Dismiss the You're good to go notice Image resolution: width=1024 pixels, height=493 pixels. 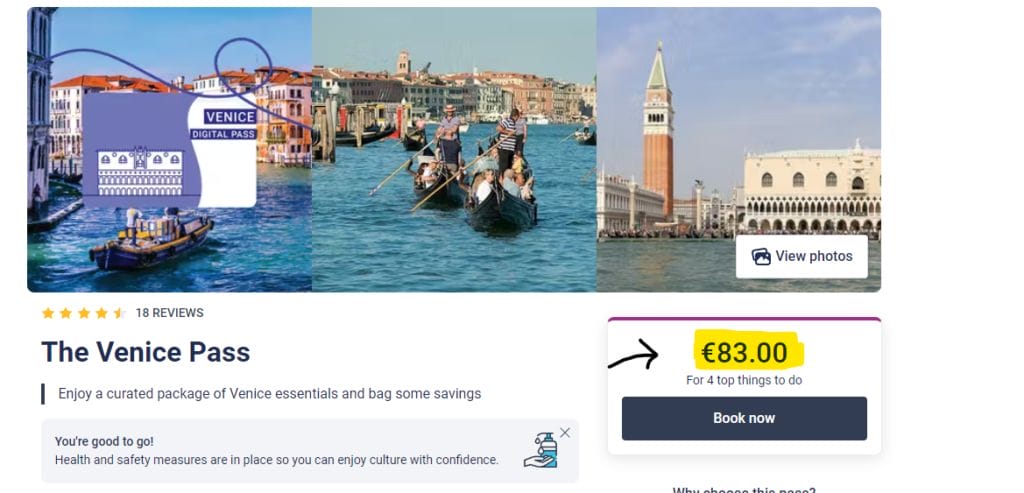[565, 432]
